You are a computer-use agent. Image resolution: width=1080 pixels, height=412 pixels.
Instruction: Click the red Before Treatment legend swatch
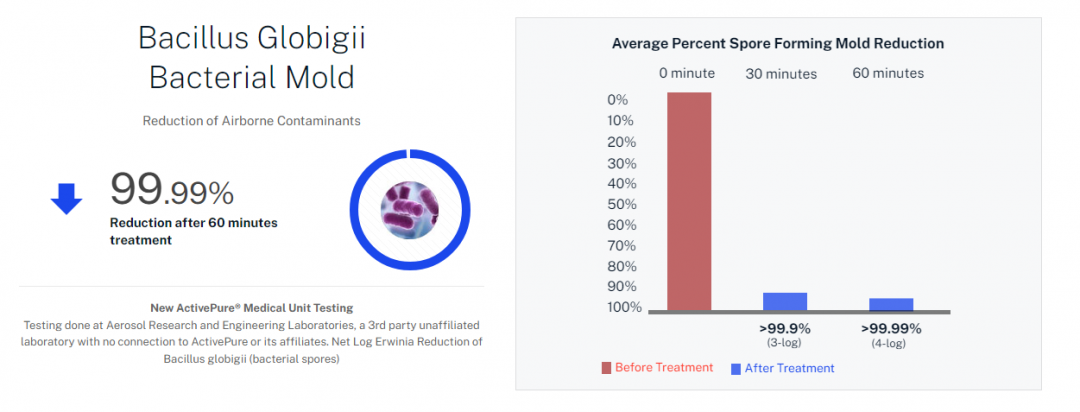tap(606, 368)
